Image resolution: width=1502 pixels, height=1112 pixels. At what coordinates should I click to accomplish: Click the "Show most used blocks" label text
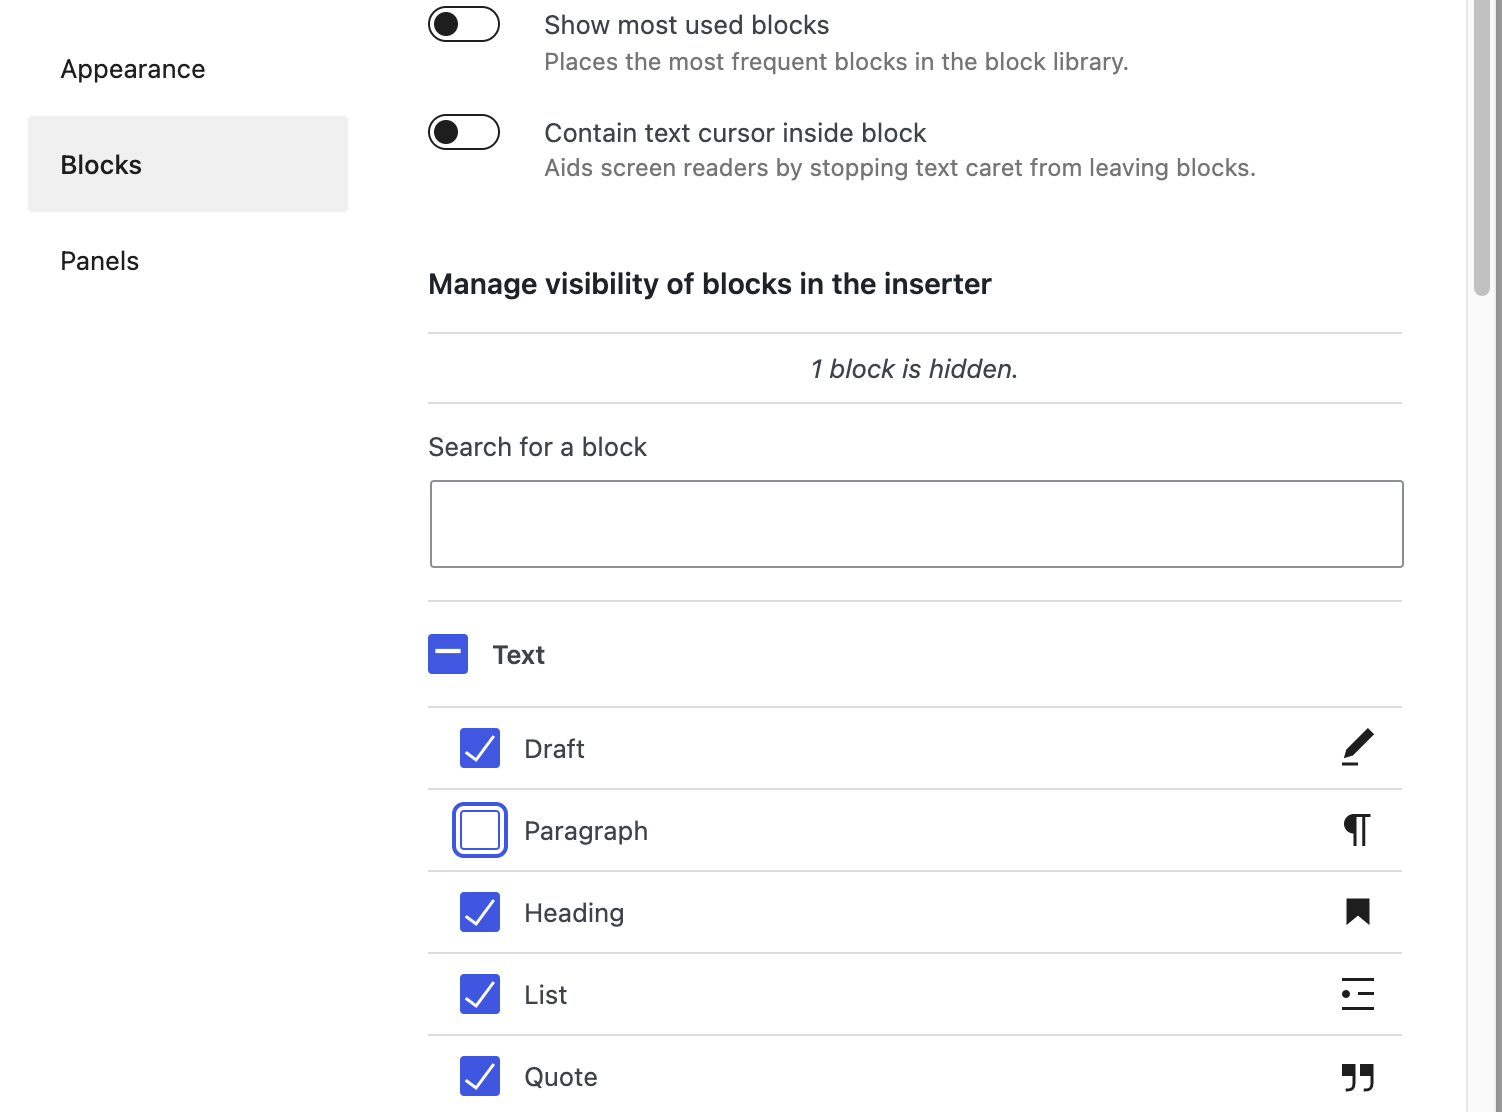point(686,25)
